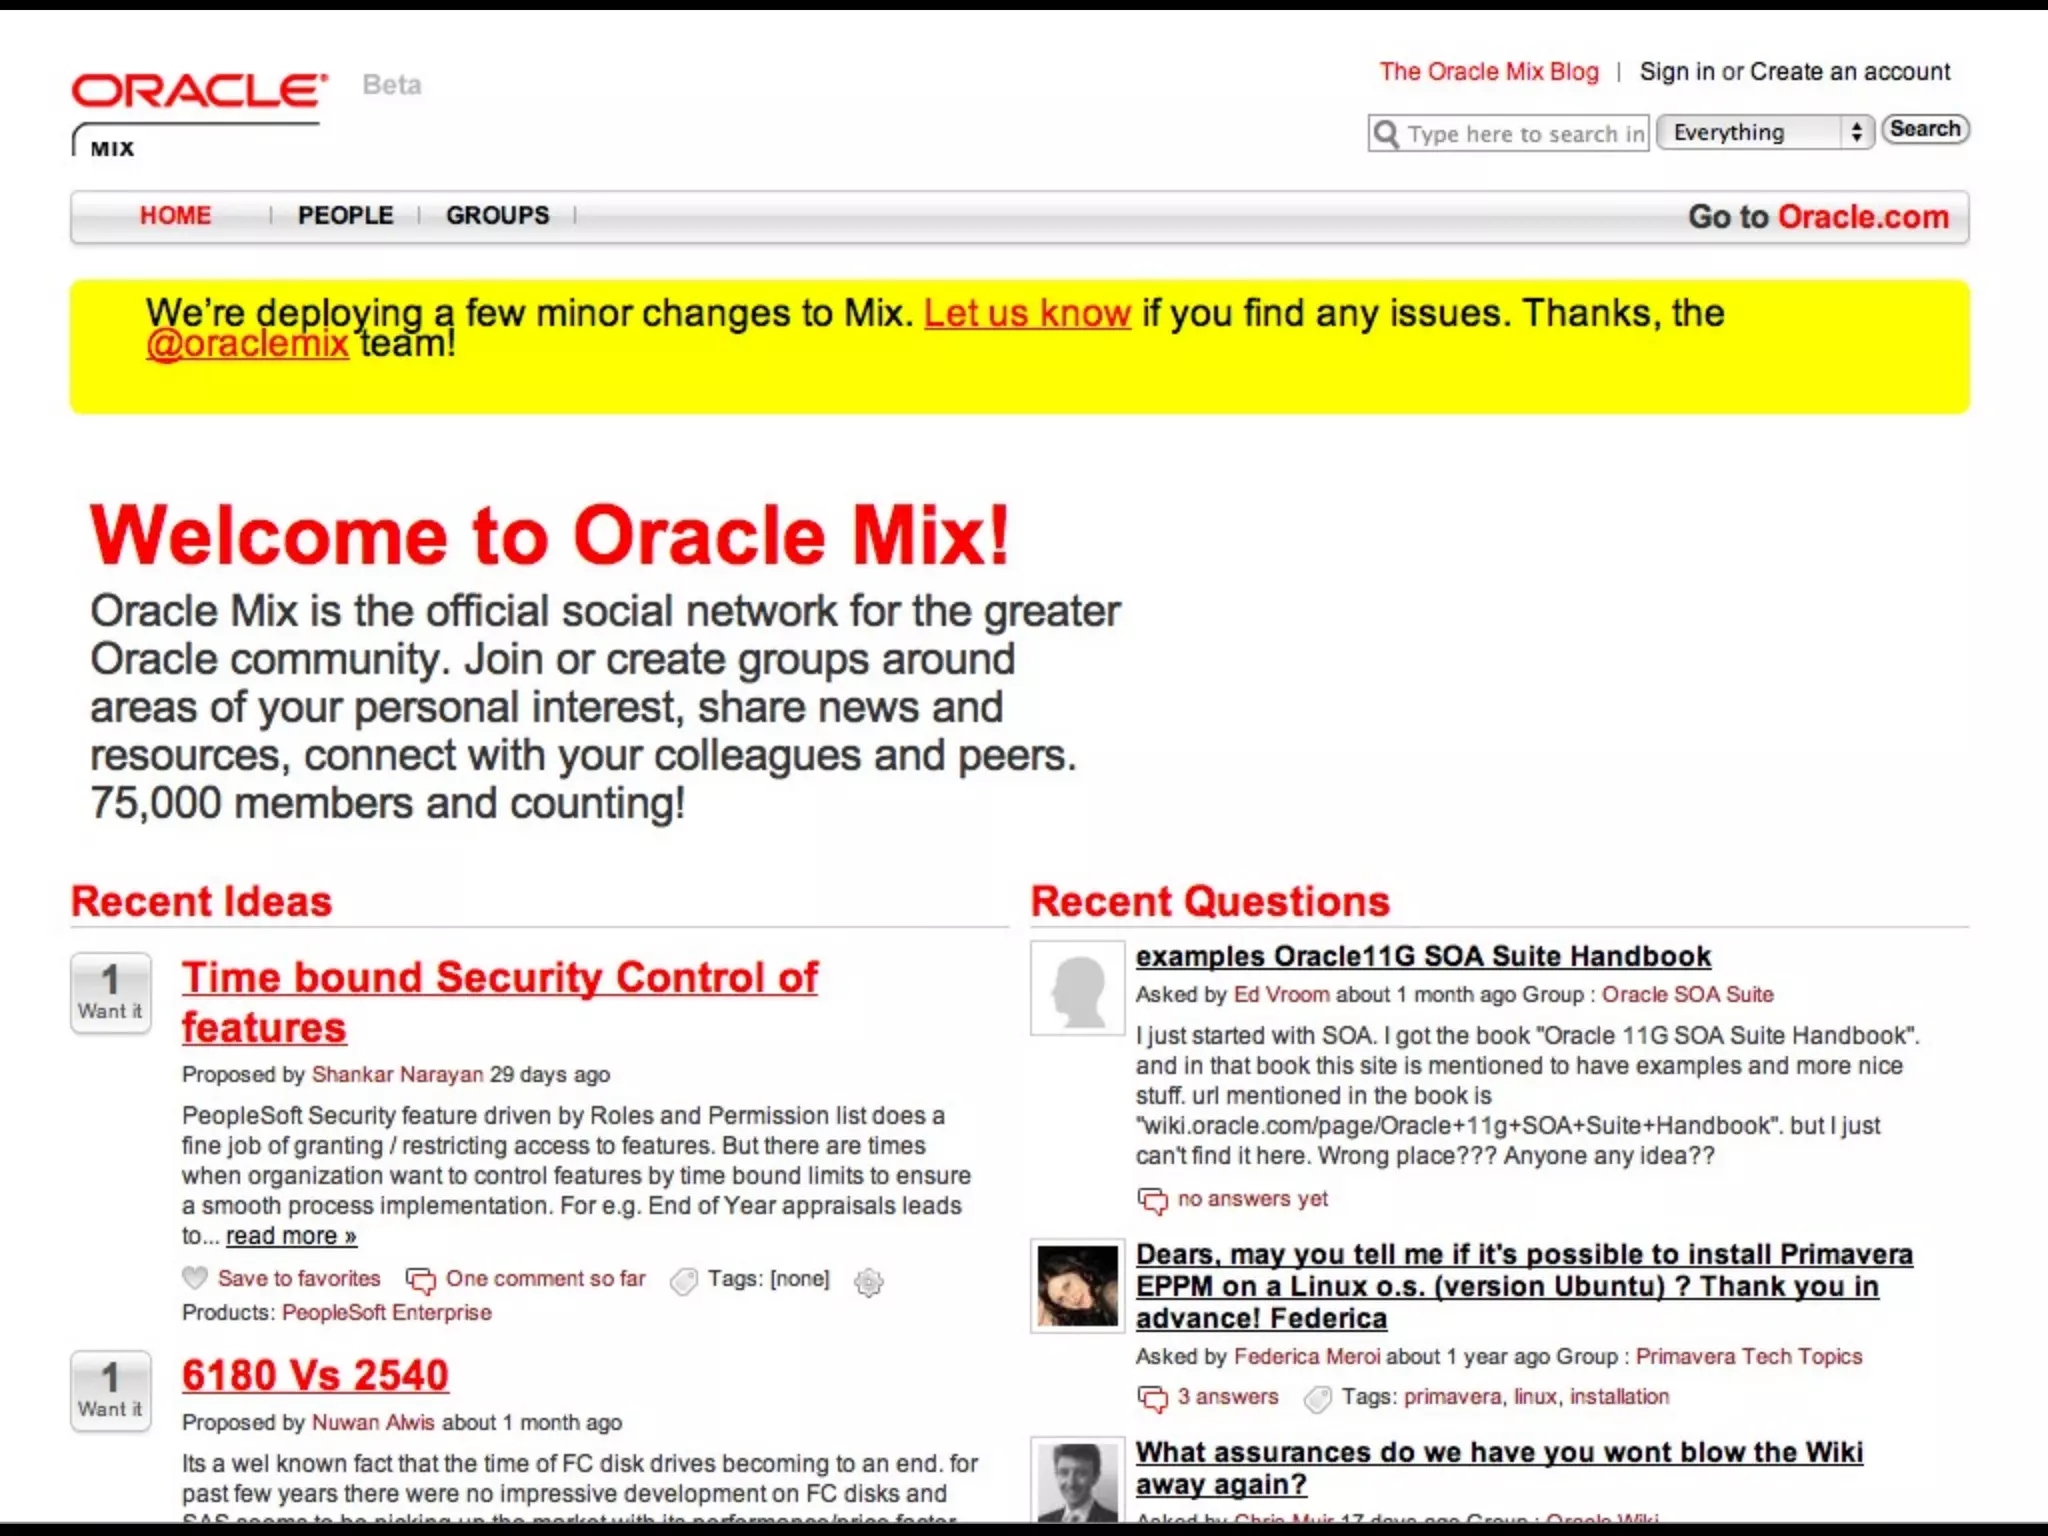Click the tag icon next to Tags: [none]
The width and height of the screenshot is (2048, 1536).
click(x=684, y=1281)
